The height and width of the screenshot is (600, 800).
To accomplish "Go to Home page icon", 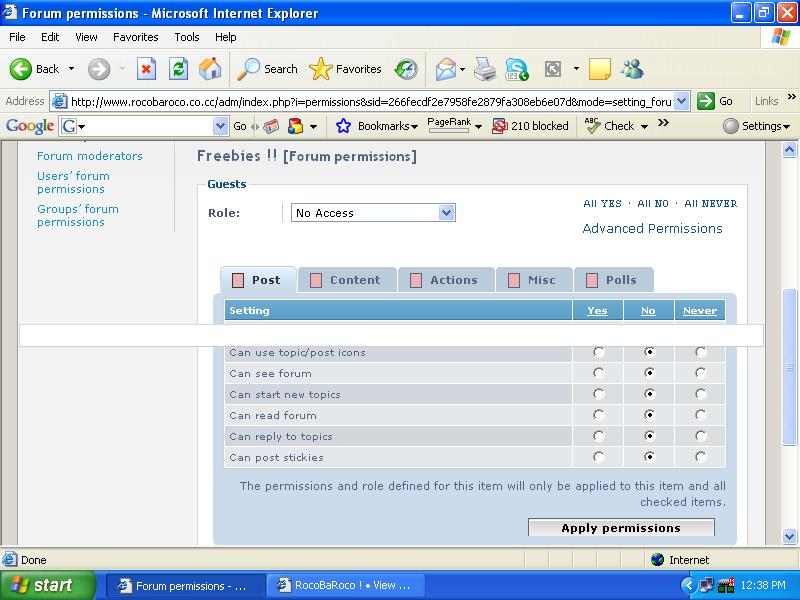I will click(x=210, y=69).
